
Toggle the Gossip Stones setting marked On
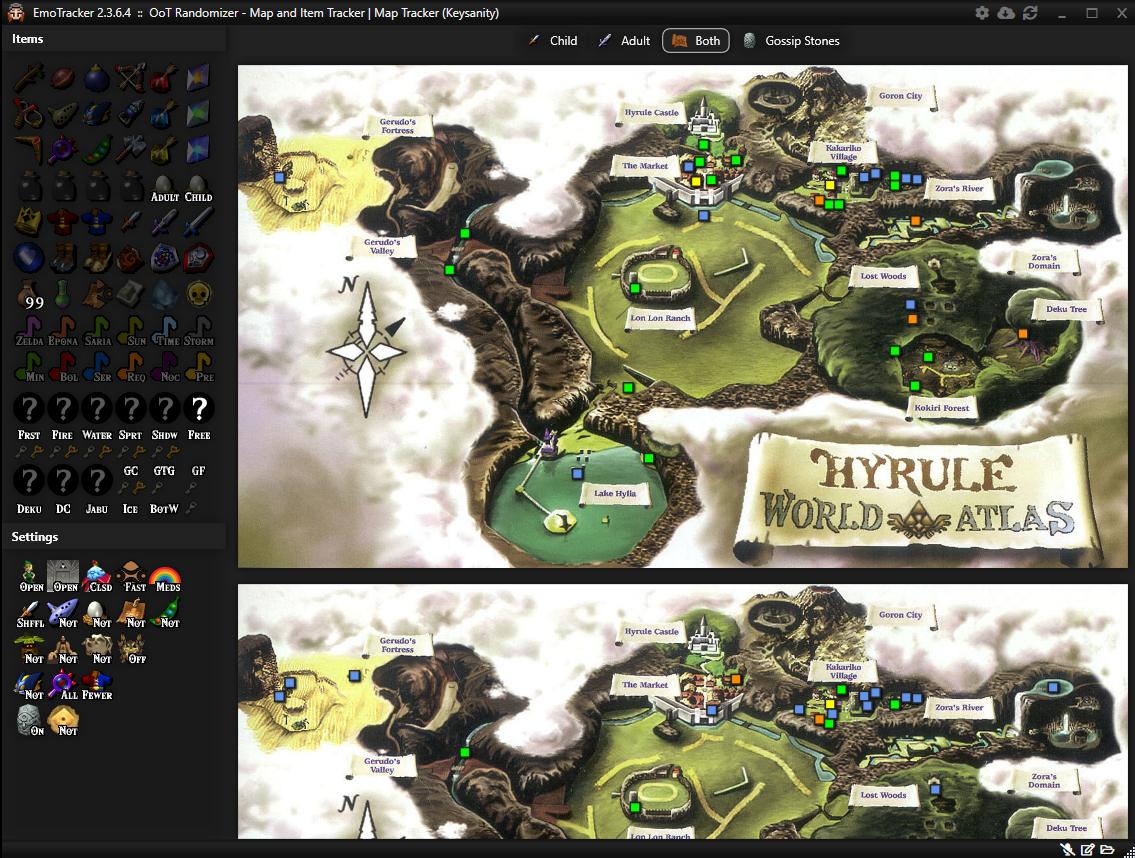tap(31, 720)
